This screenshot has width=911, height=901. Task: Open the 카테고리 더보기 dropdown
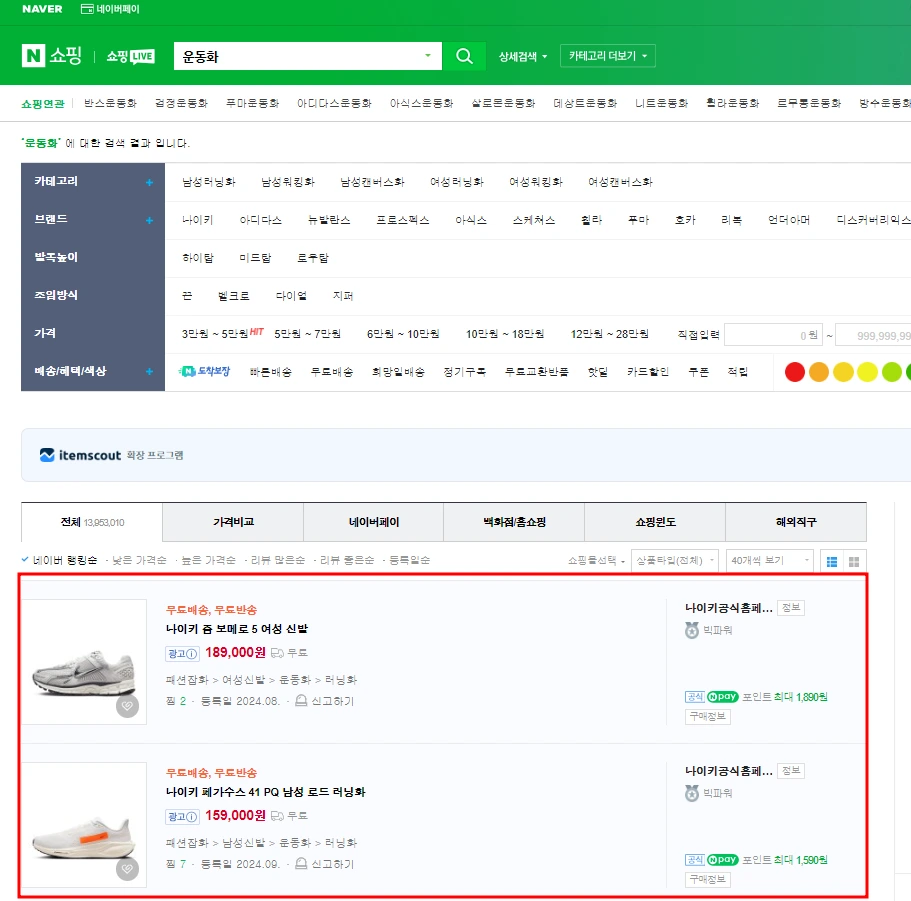(608, 56)
